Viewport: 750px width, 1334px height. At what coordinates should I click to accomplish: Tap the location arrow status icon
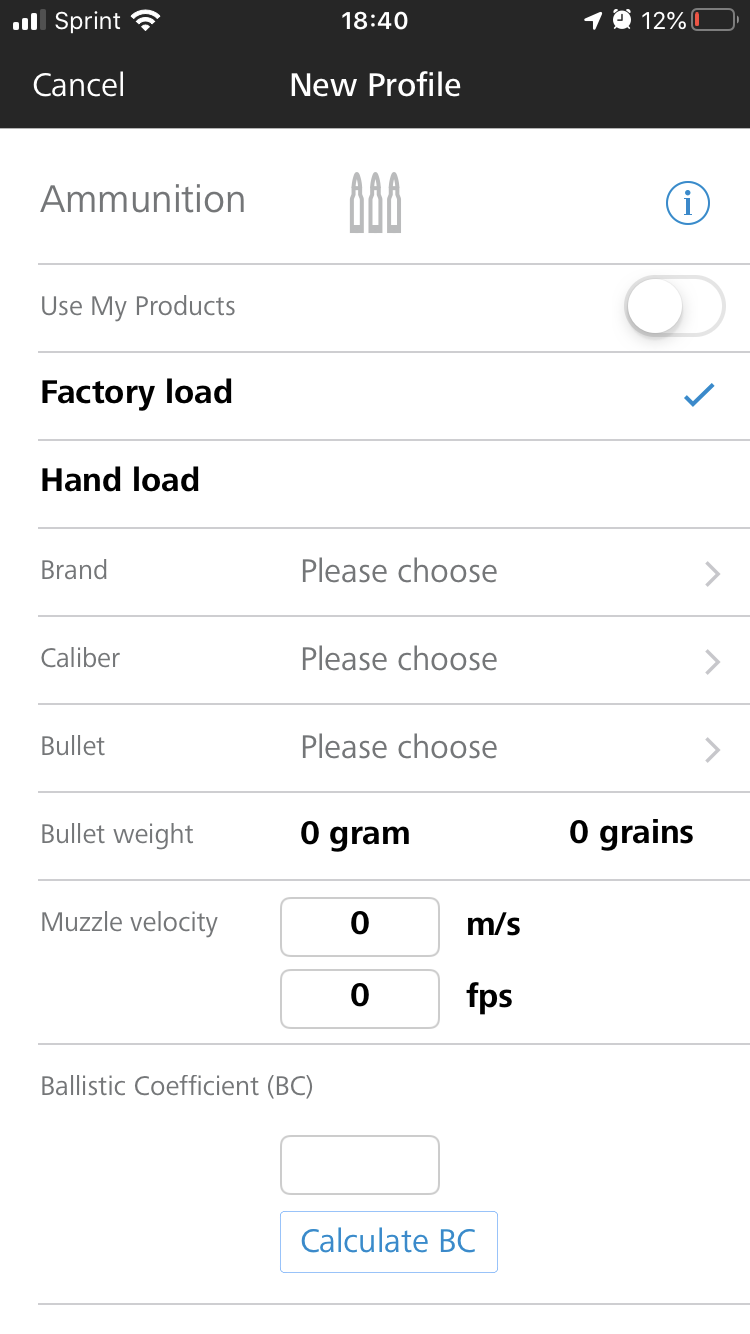(x=594, y=21)
